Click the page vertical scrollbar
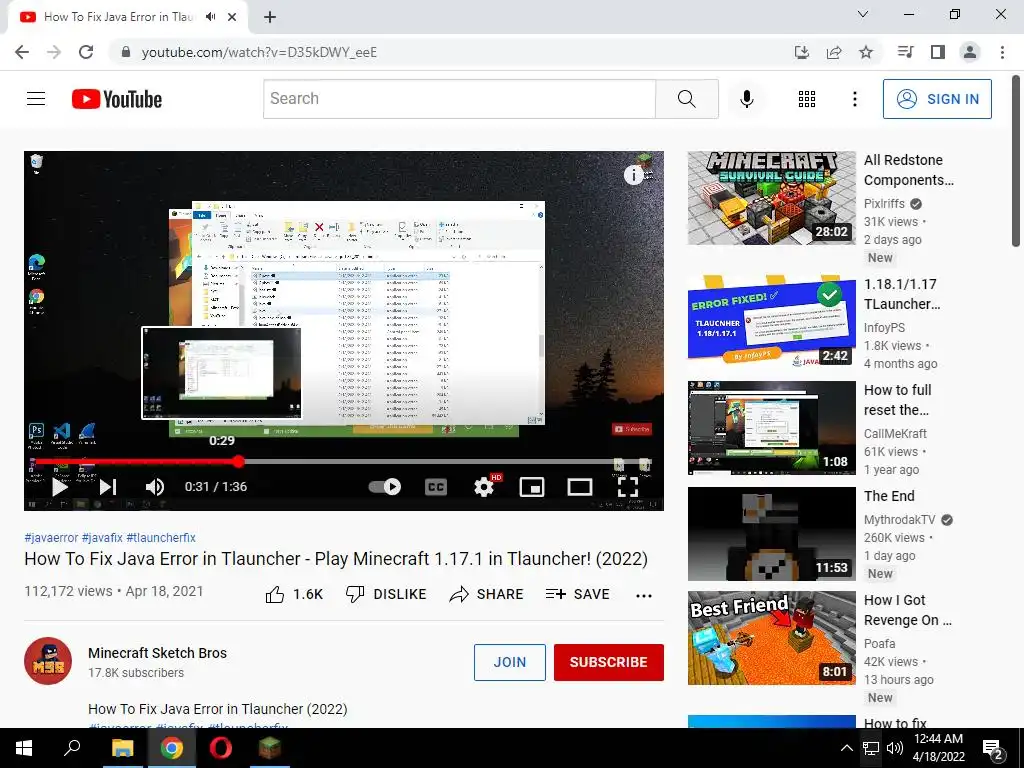The image size is (1024, 768). coord(1016,160)
